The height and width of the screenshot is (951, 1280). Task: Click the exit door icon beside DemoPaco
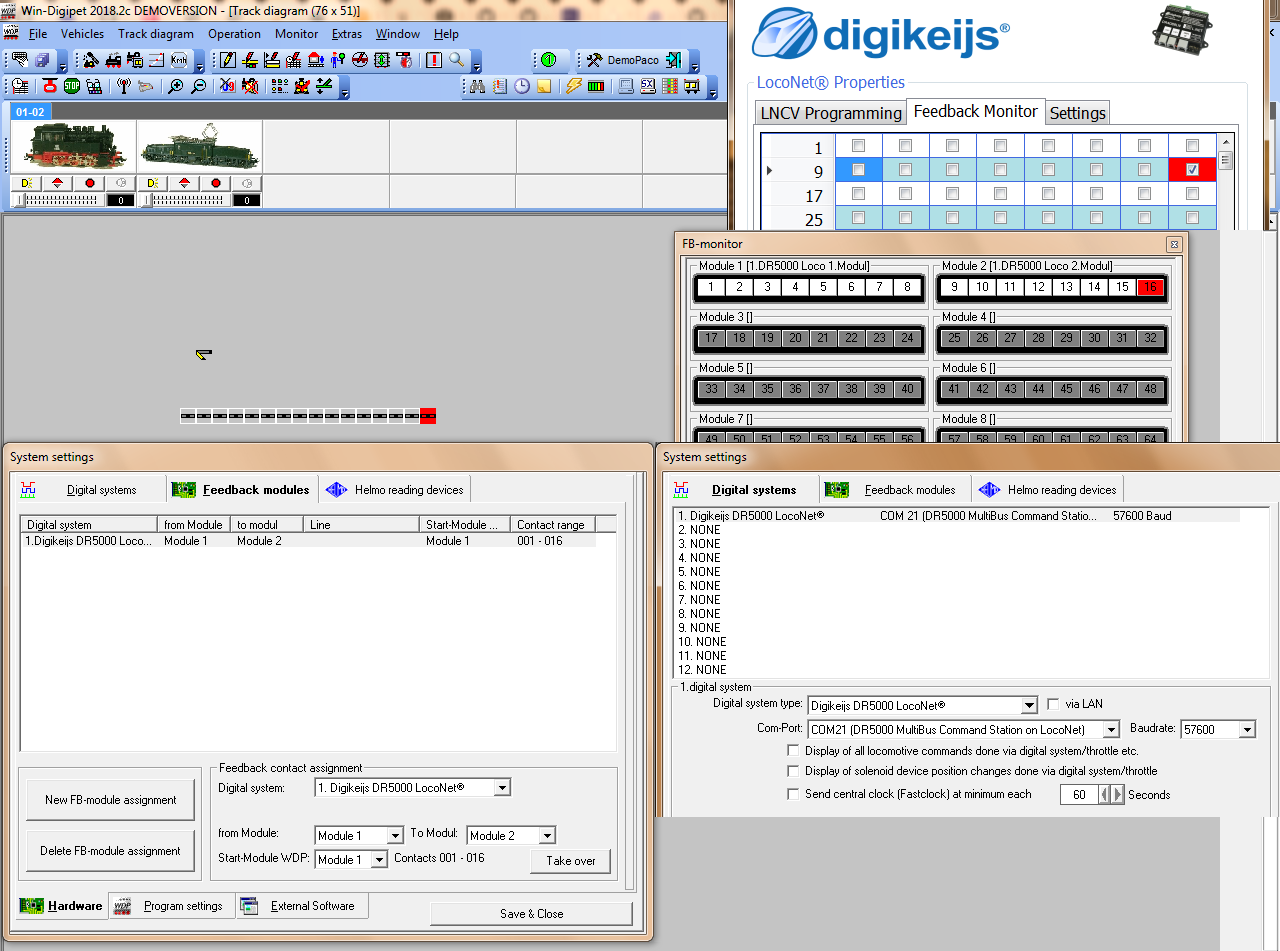click(674, 60)
